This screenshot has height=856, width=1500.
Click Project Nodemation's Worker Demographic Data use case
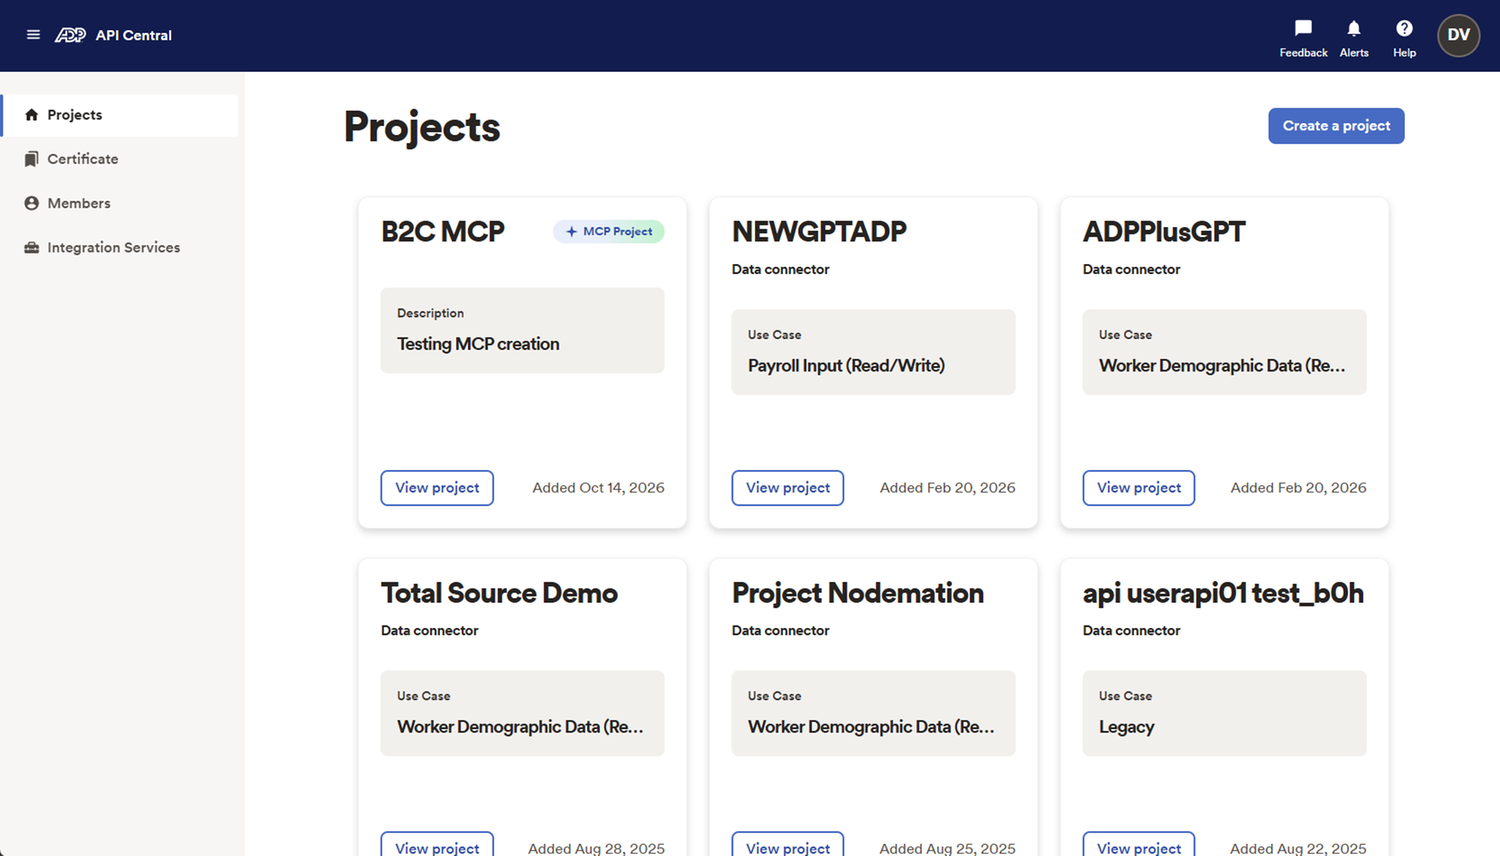click(x=871, y=727)
